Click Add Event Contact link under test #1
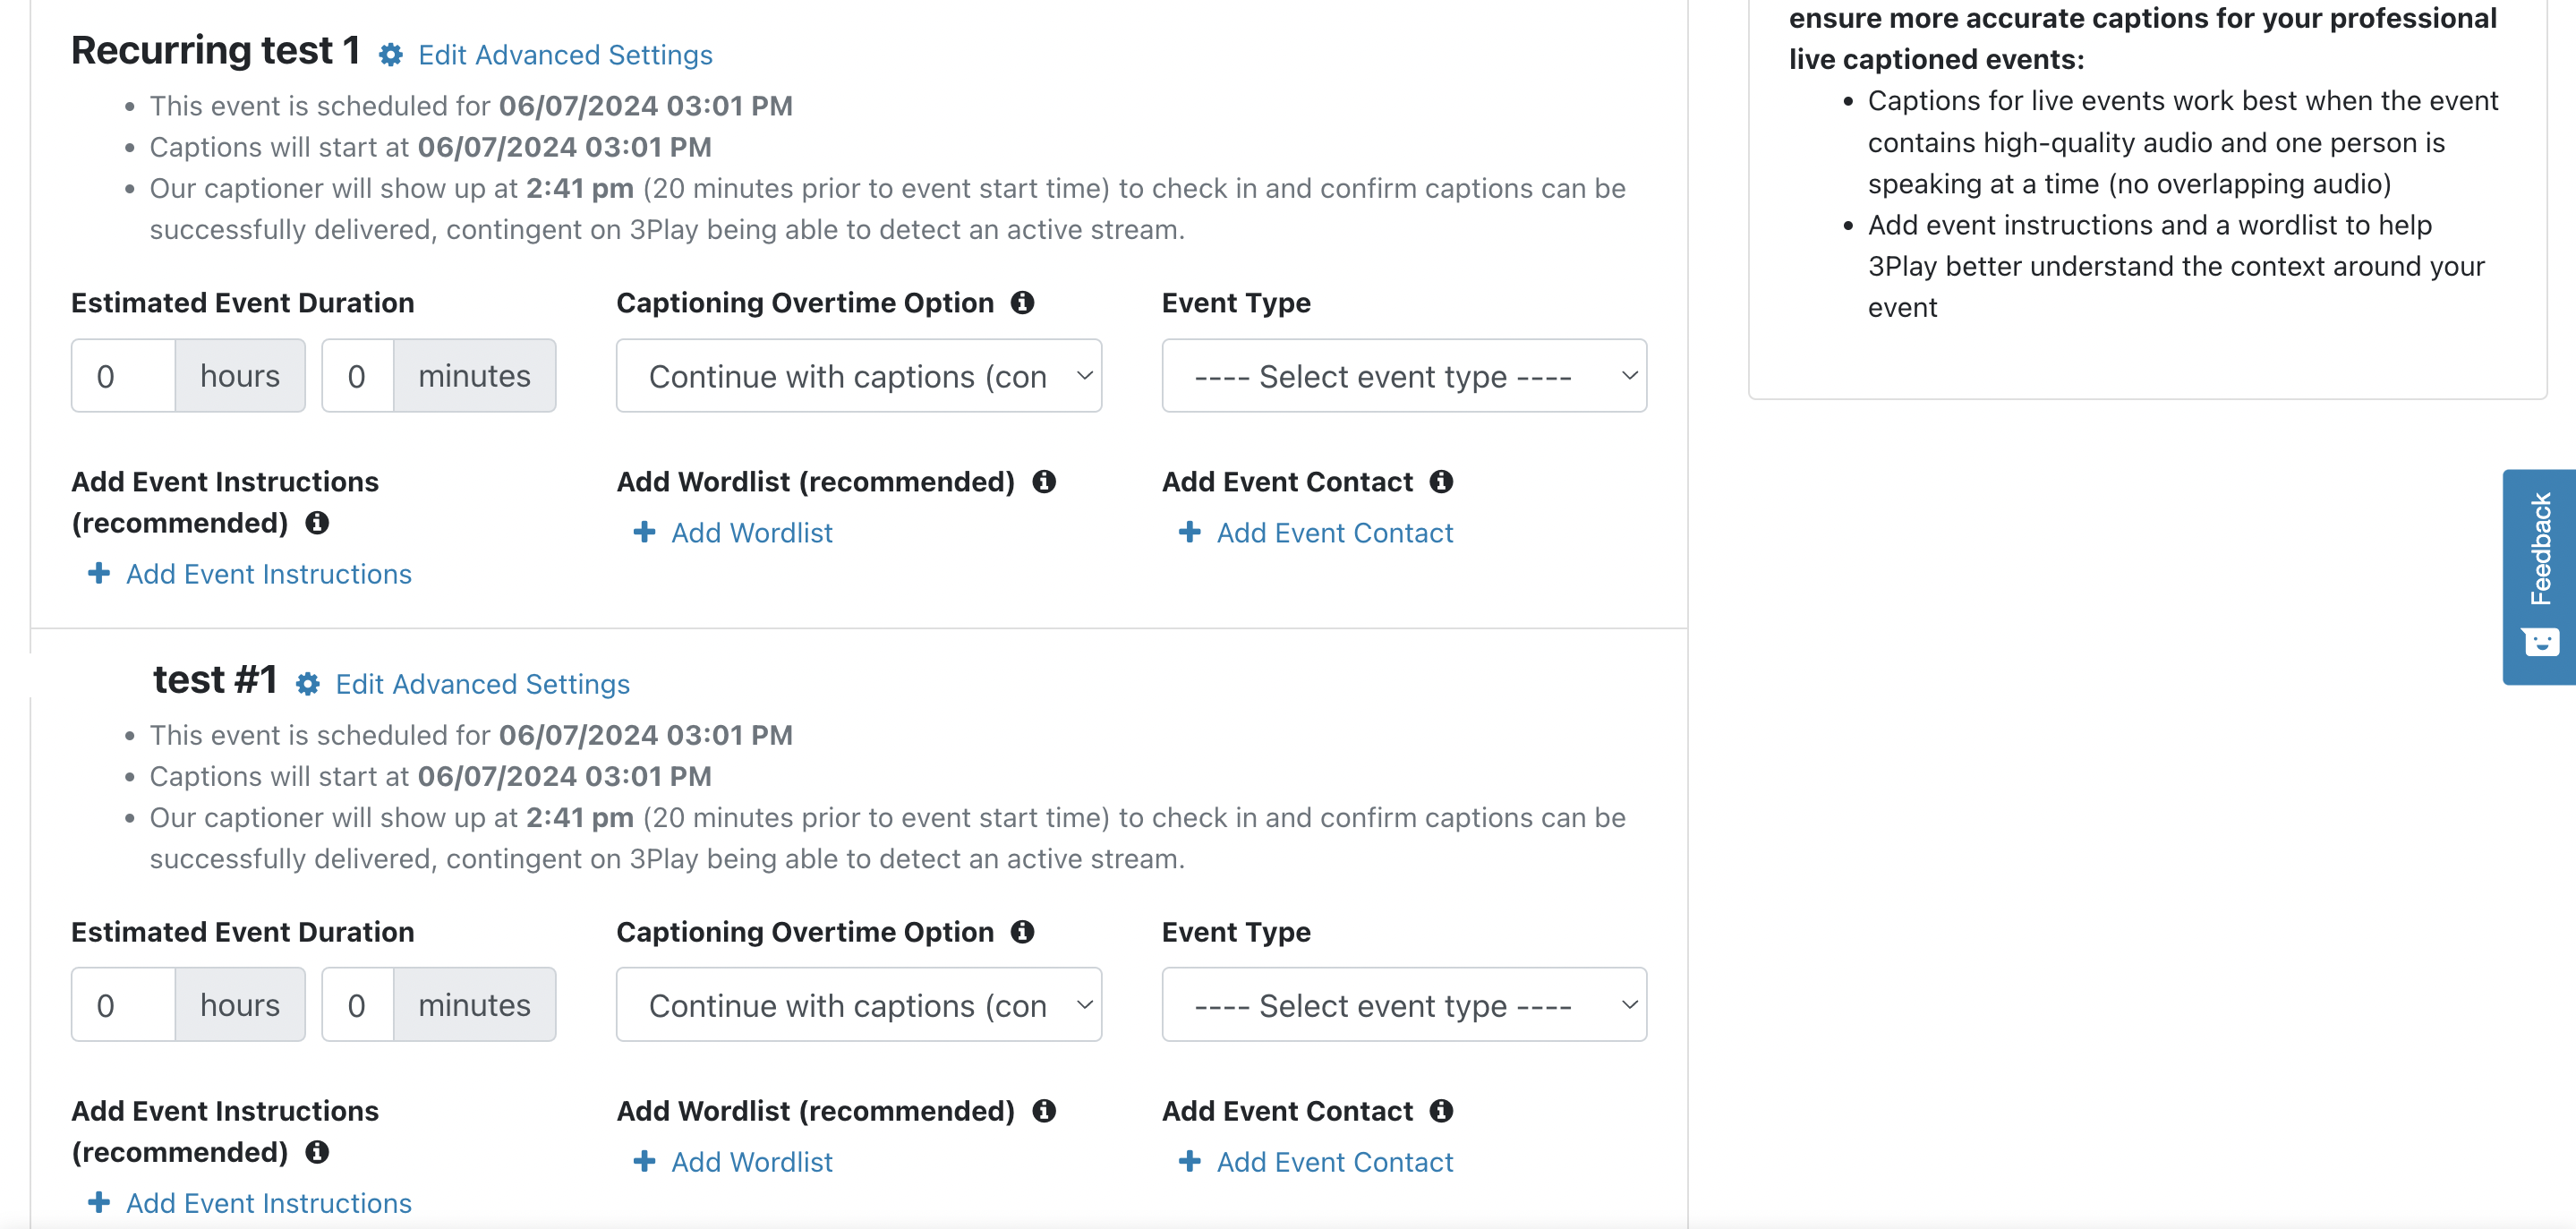The image size is (2576, 1229). pyautogui.click(x=1334, y=1162)
